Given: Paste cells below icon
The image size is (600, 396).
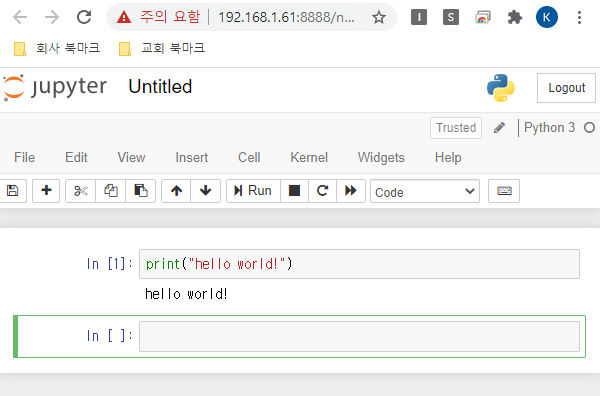Looking at the screenshot, I should click(x=140, y=191).
